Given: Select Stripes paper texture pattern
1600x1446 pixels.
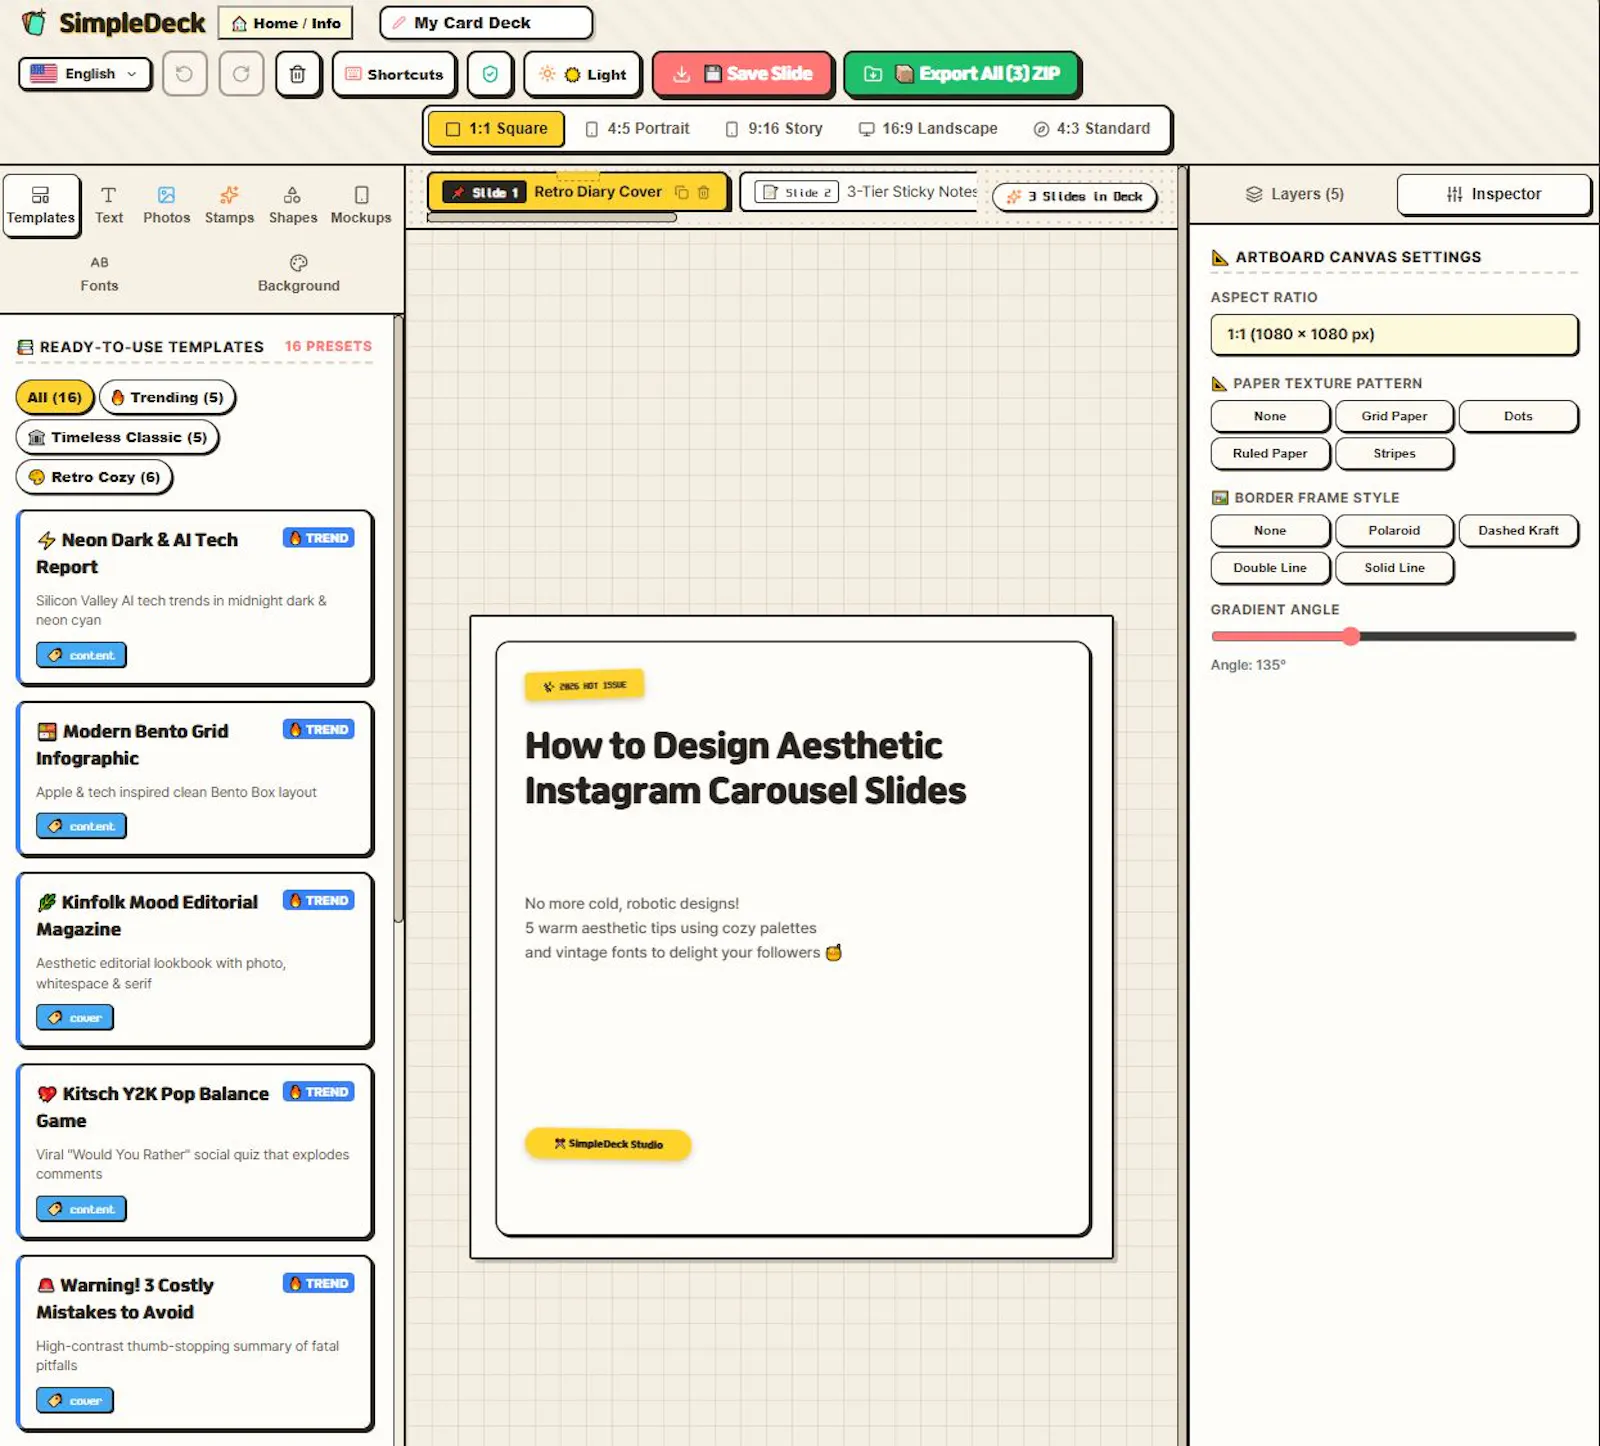Looking at the screenshot, I should coord(1394,453).
